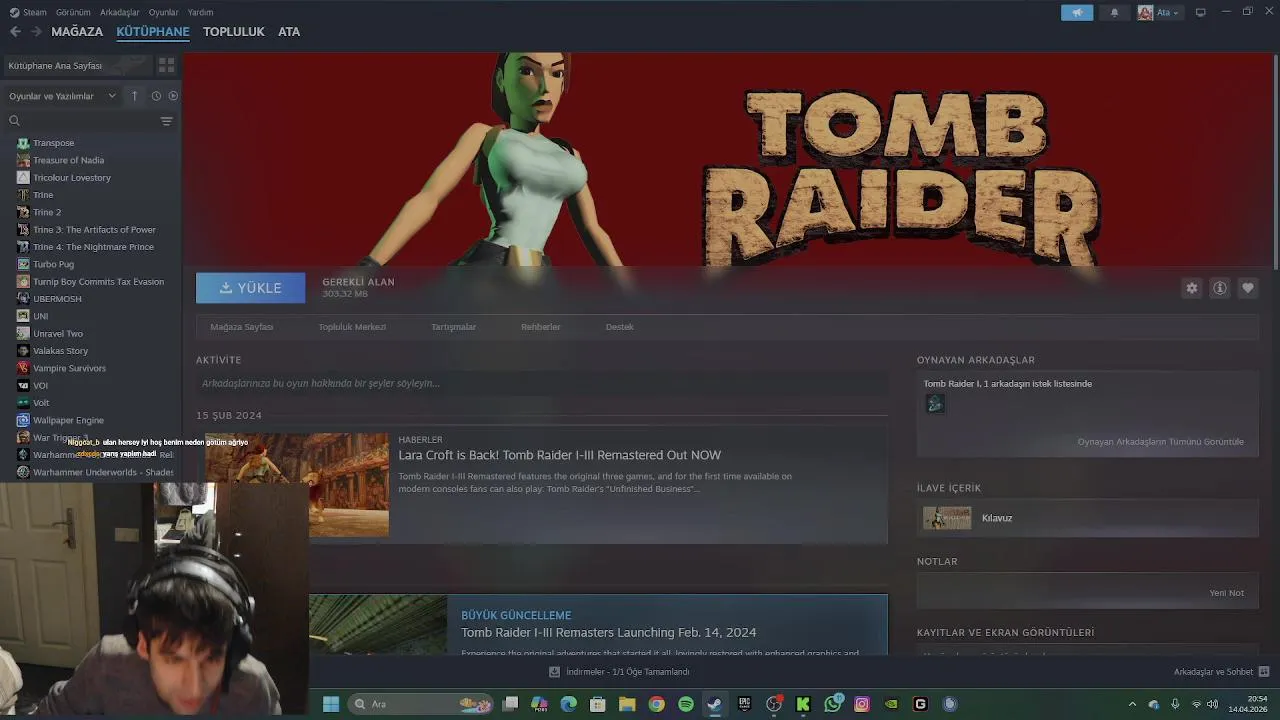
Task: Click the announcements megaphone button
Action: coord(1077,13)
